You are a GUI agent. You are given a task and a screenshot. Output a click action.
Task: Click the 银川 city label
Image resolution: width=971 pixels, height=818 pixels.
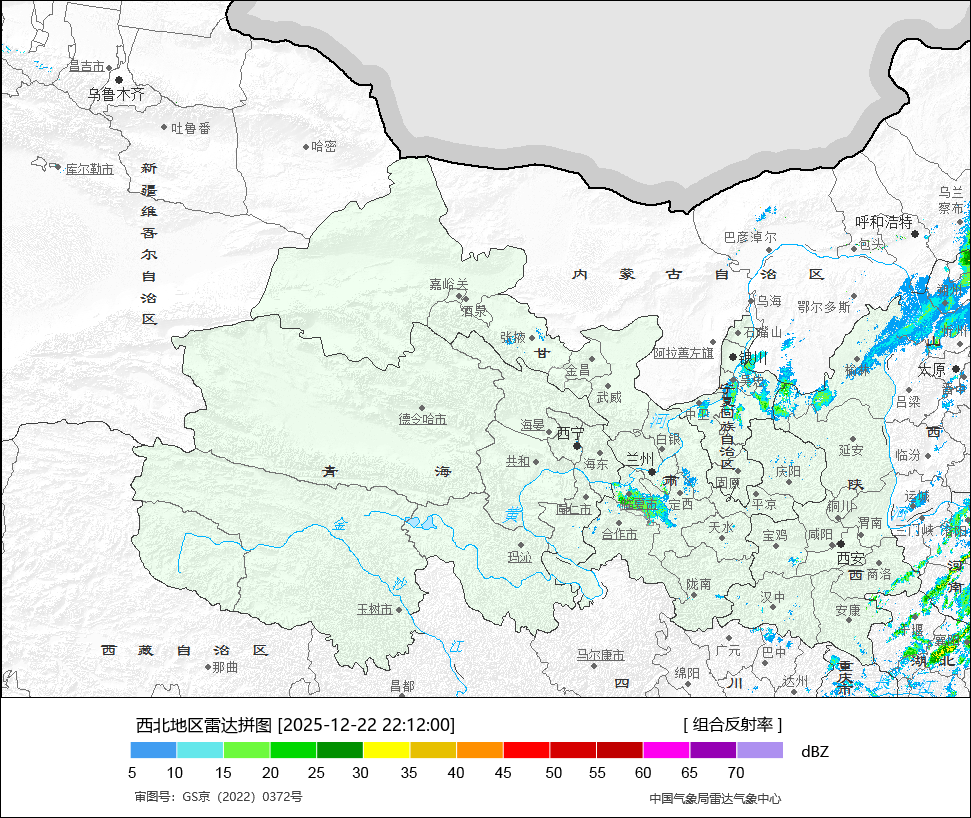pos(753,358)
